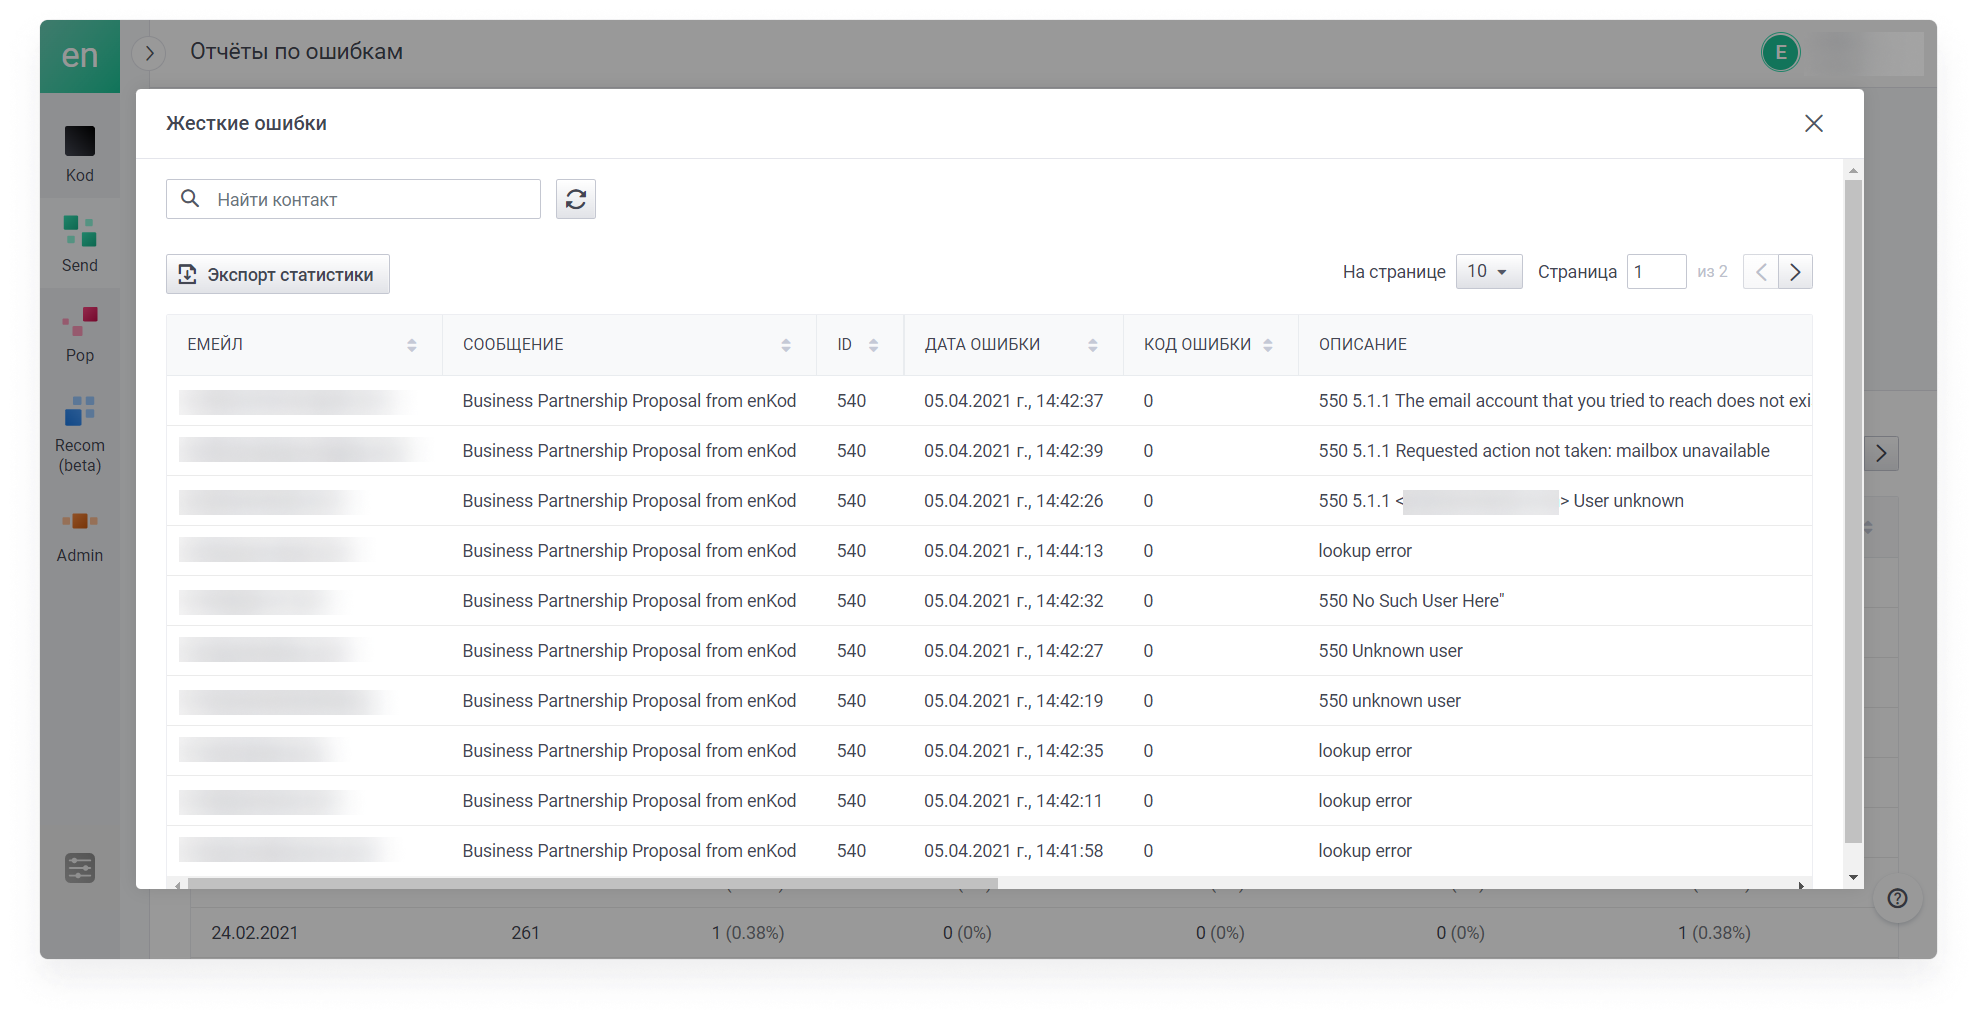Screen dimensions: 1977x1019
Task: Sort by КОД ОШИБКИ column
Action: (1268, 345)
